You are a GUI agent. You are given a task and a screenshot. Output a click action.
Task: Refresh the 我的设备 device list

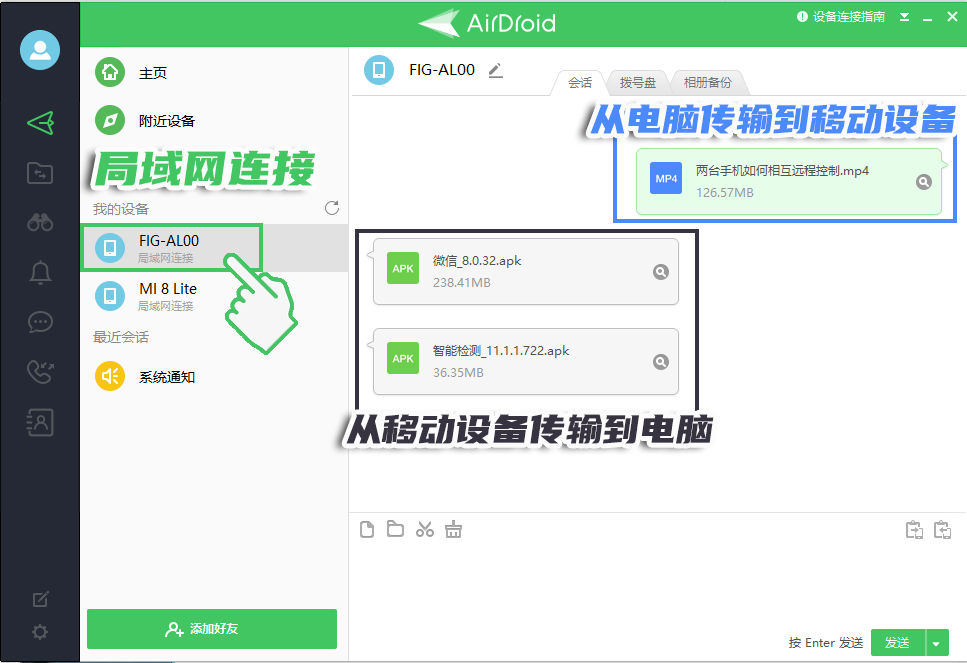coord(330,208)
